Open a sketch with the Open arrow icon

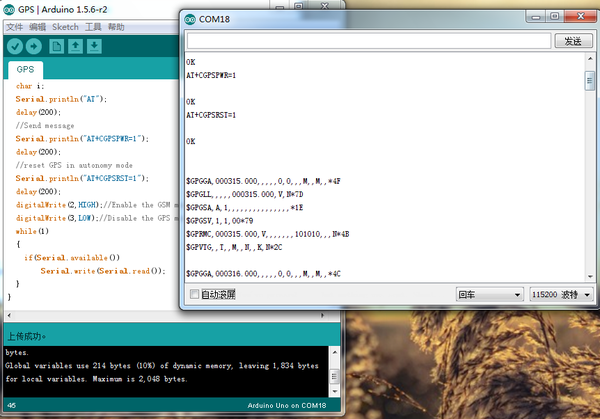click(75, 47)
